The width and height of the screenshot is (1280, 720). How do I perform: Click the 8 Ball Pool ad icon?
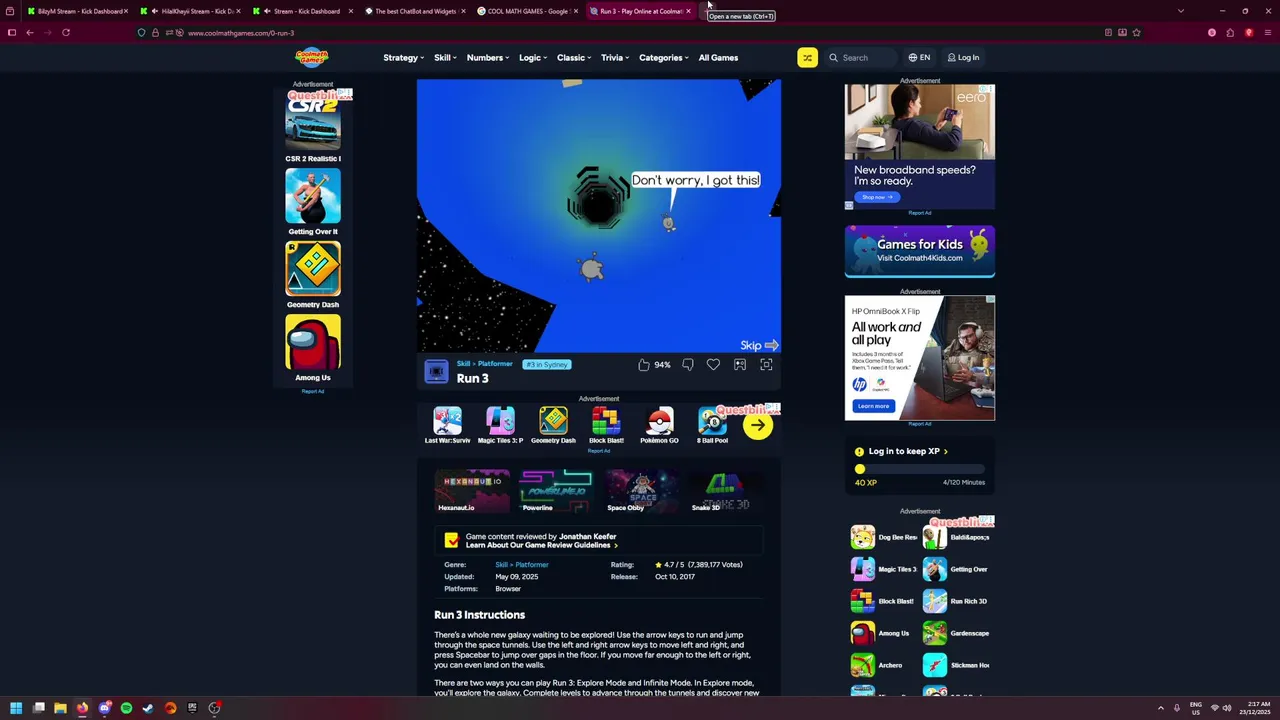(712, 421)
